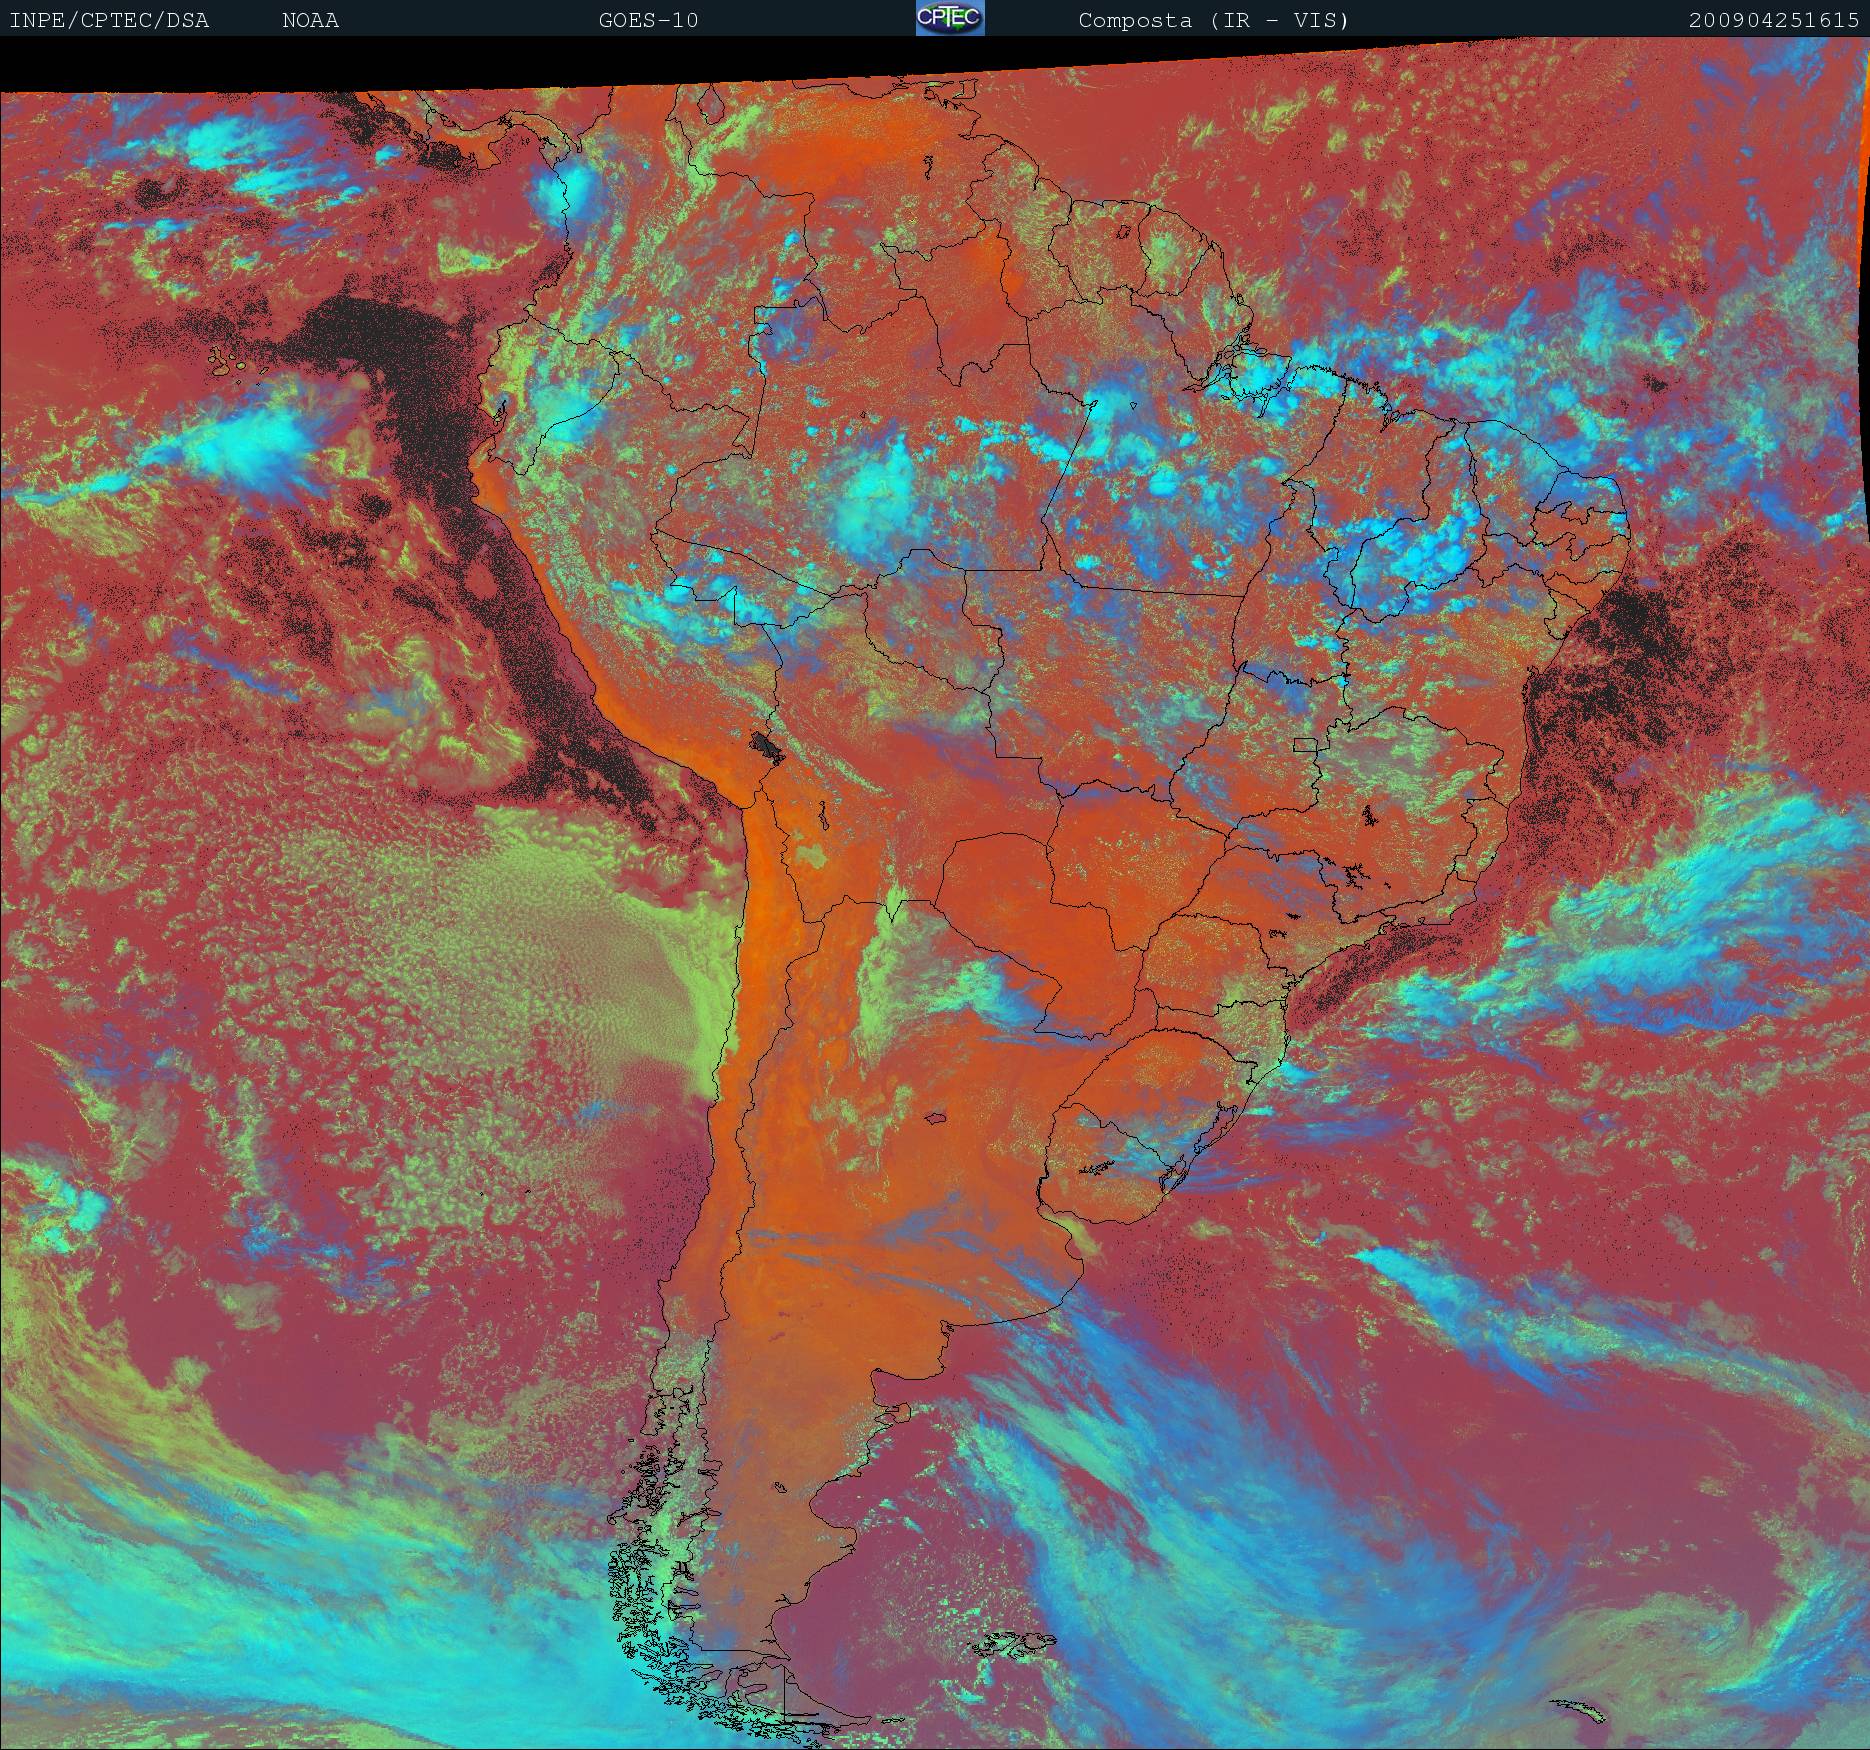Click the GOES-10 satellite label

[648, 20]
